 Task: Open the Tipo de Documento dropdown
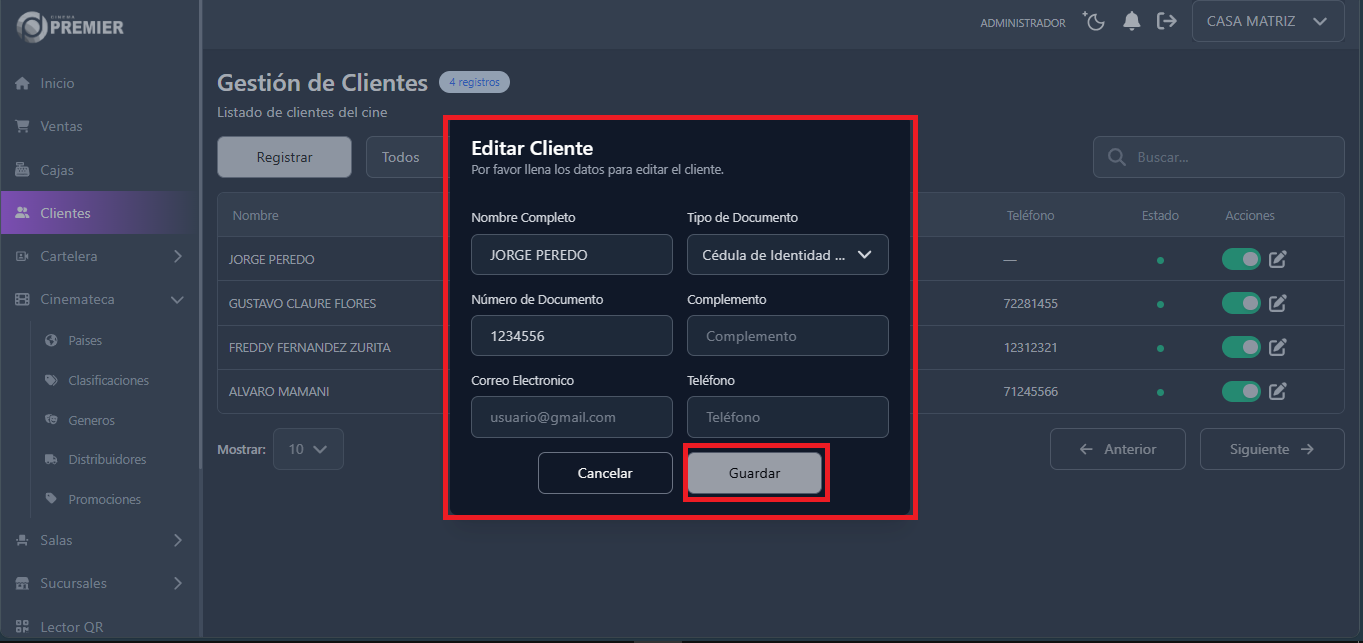(x=787, y=254)
